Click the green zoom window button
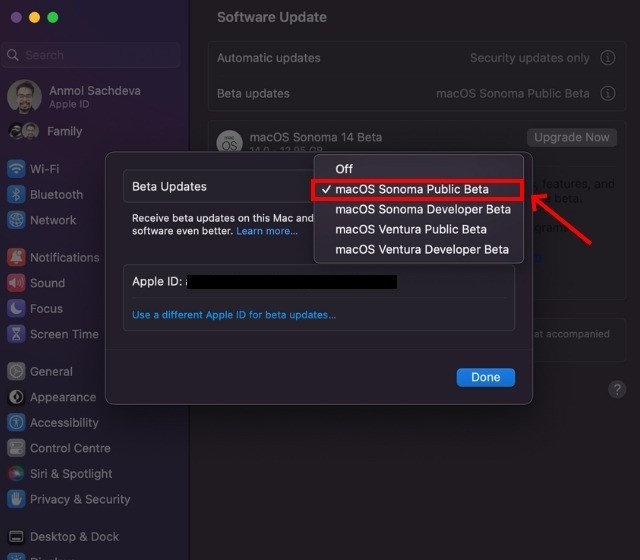Screen dimensions: 640x560 53,17
